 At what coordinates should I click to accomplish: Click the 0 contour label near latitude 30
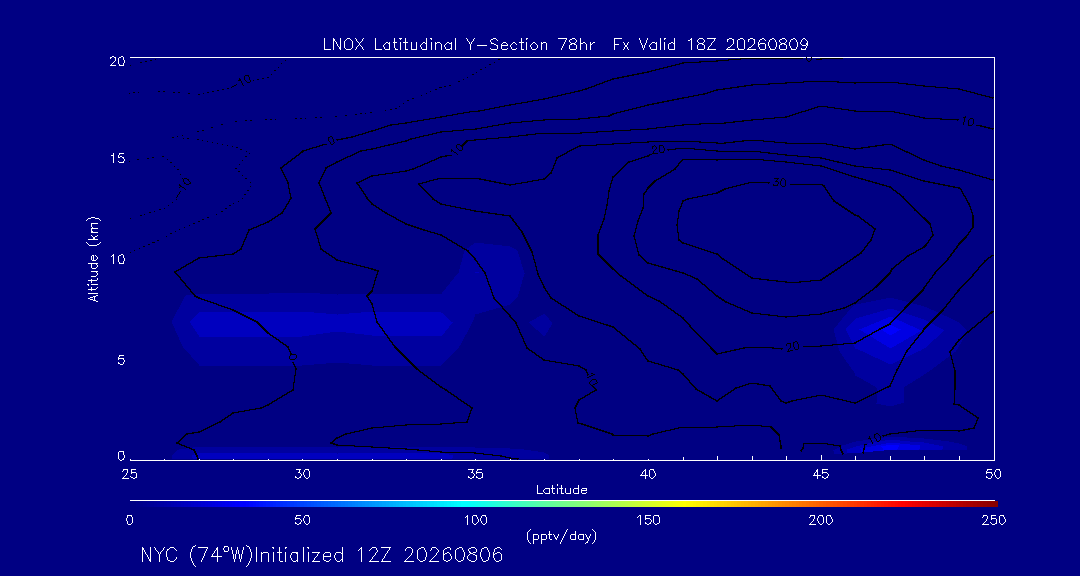292,357
